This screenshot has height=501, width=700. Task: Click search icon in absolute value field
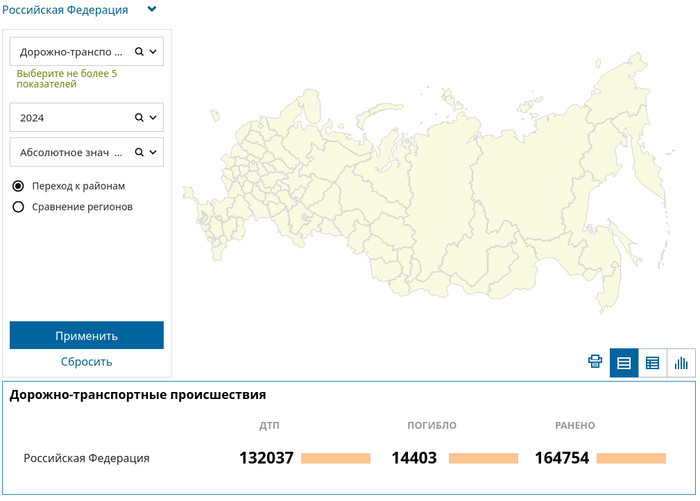140,153
